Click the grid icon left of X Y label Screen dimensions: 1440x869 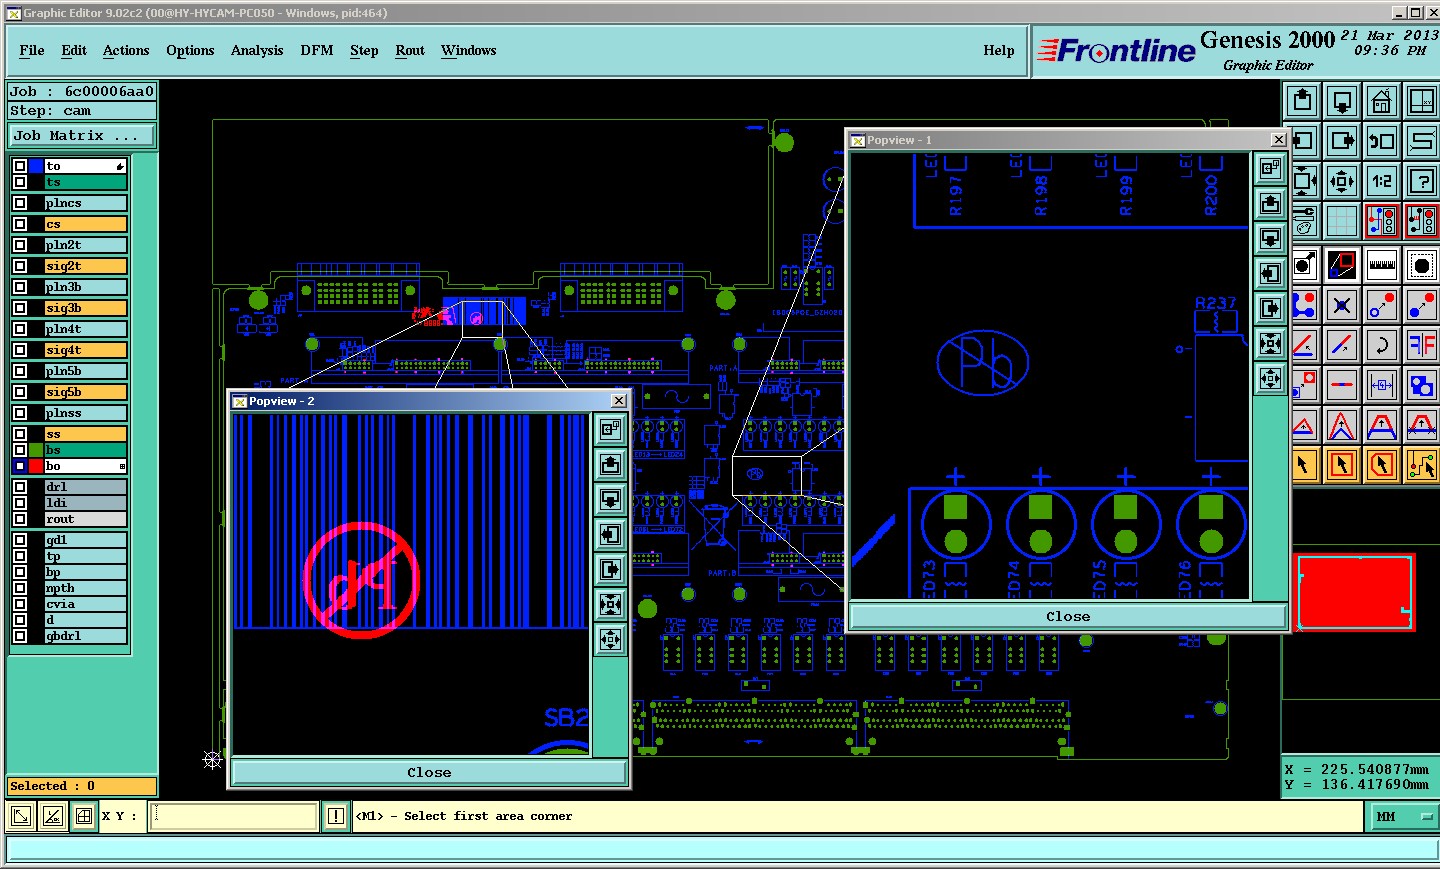click(84, 816)
